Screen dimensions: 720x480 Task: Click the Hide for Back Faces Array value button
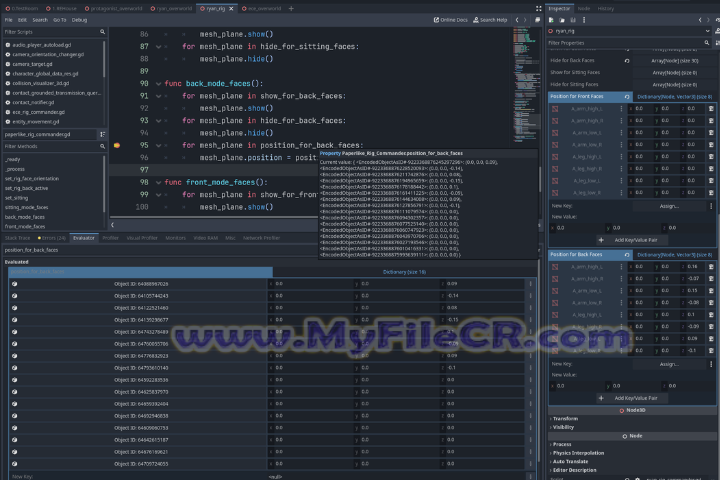(675, 61)
